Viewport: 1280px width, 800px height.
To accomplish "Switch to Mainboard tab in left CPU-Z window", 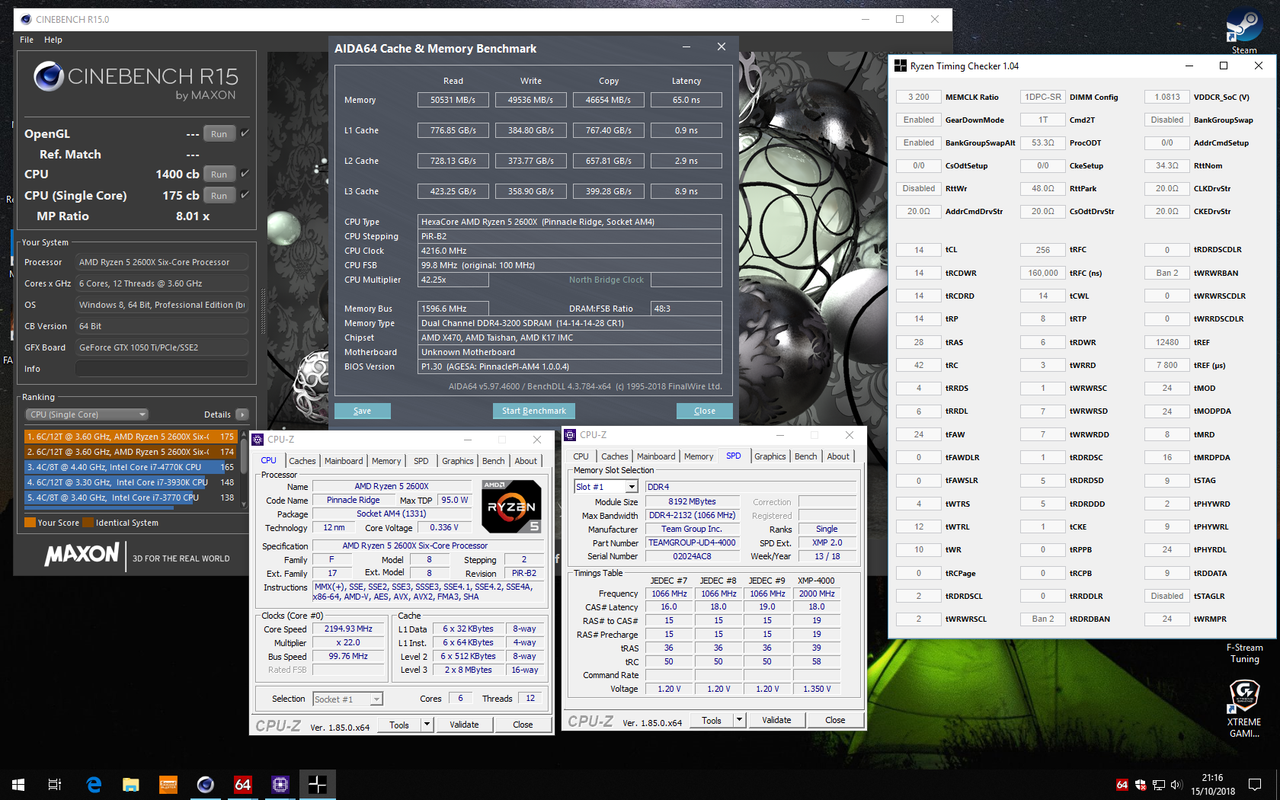I will 343,461.
